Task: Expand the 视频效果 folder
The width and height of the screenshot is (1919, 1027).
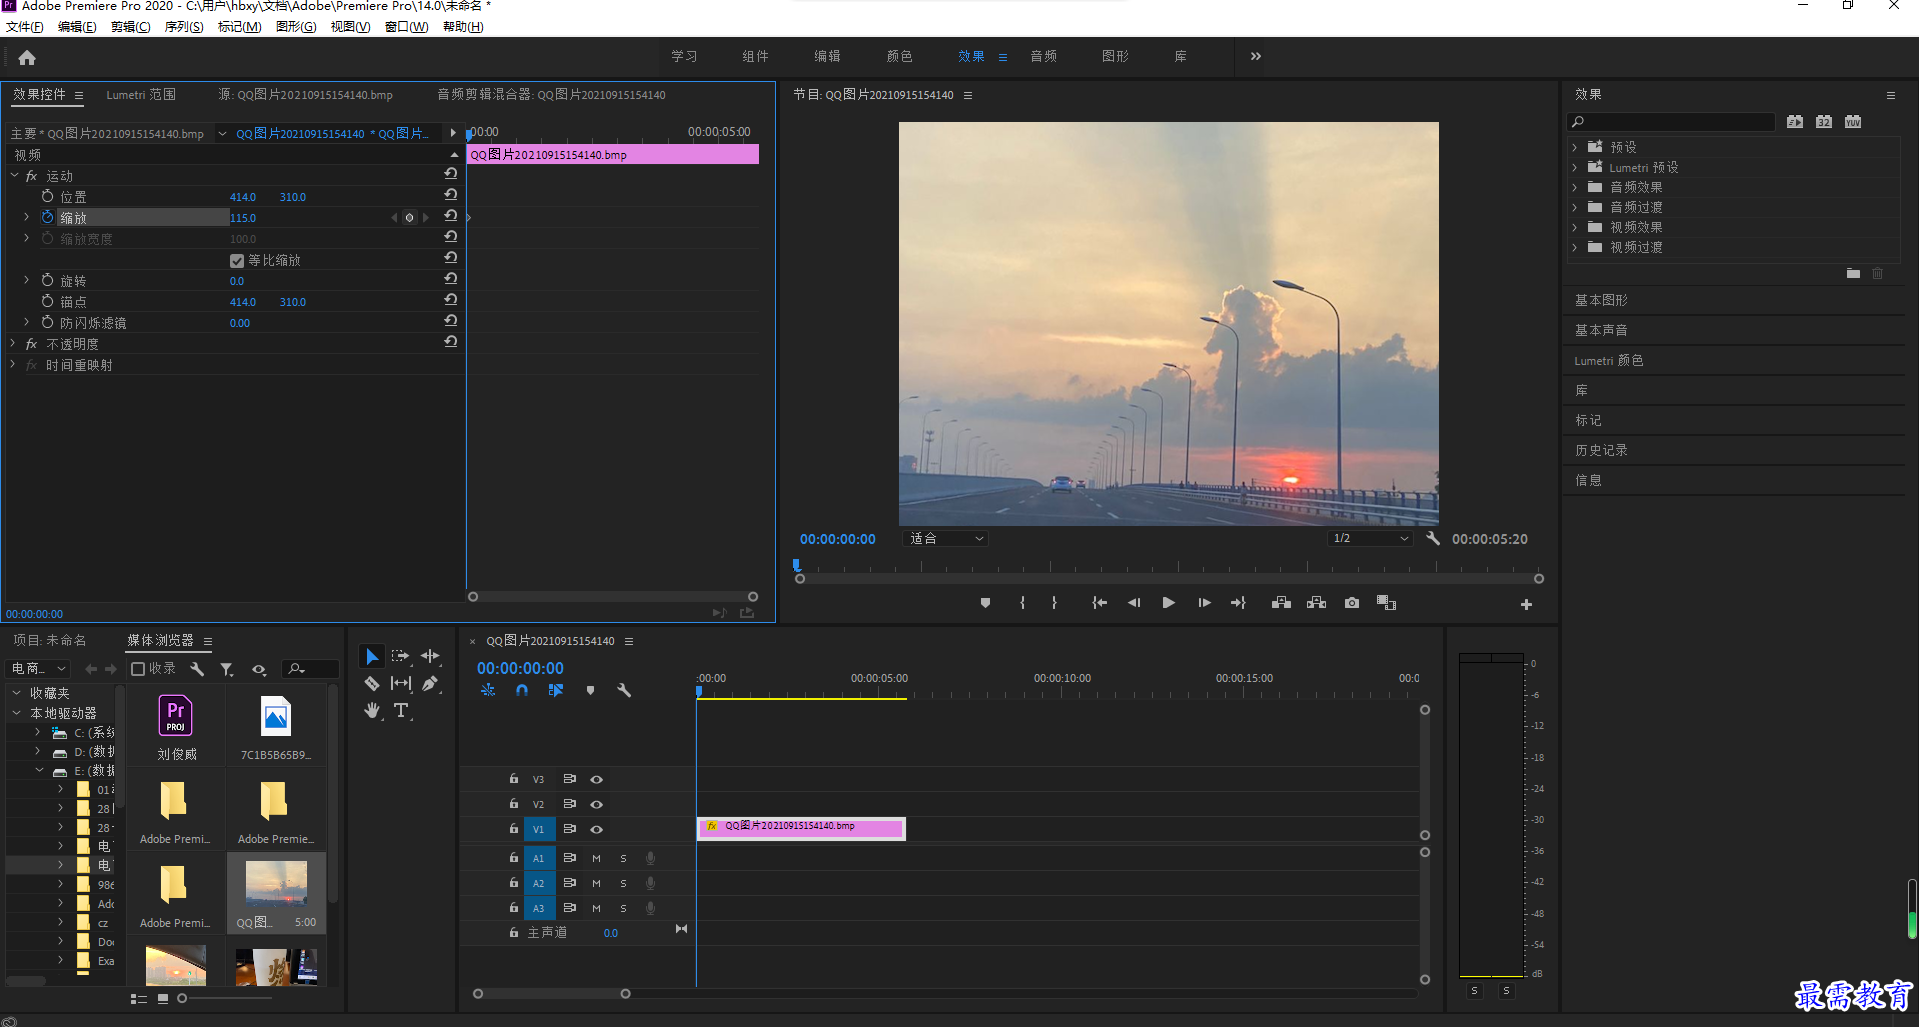Action: 1574,227
